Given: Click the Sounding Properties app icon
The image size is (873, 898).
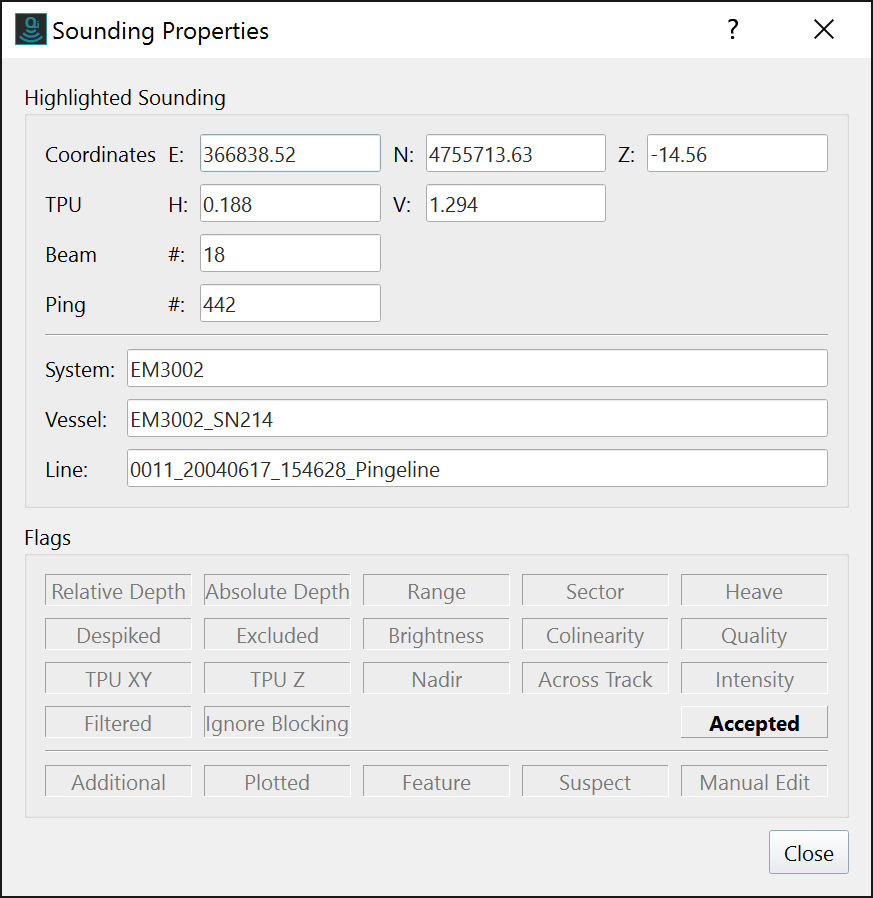Looking at the screenshot, I should (31, 30).
